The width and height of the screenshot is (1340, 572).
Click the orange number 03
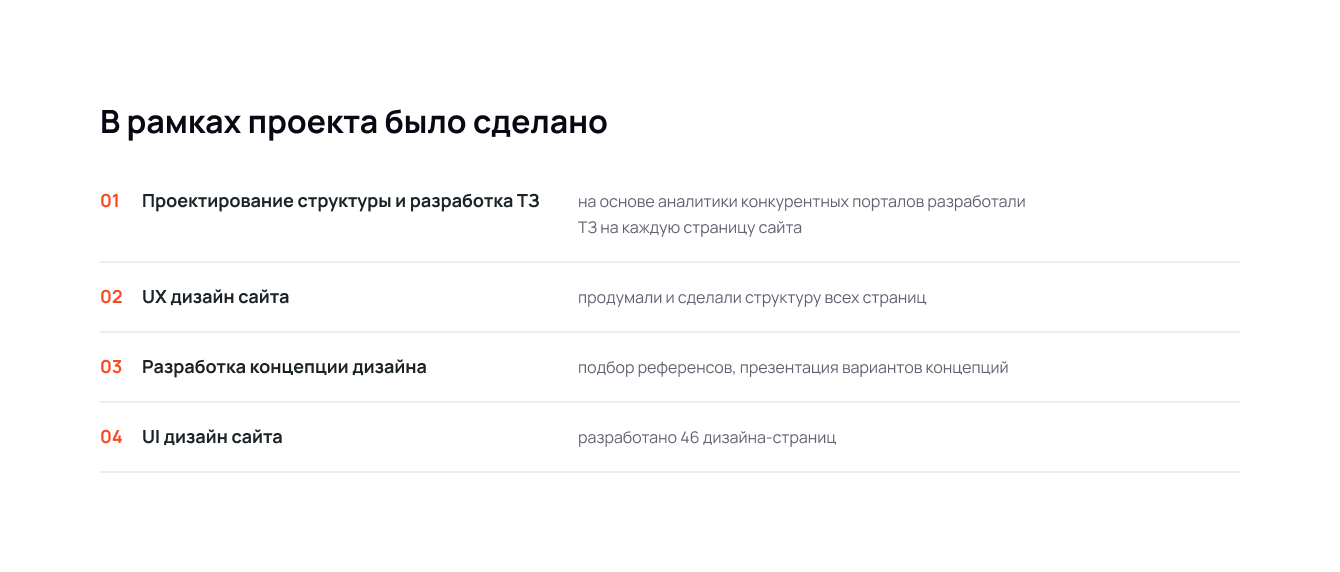click(x=111, y=367)
